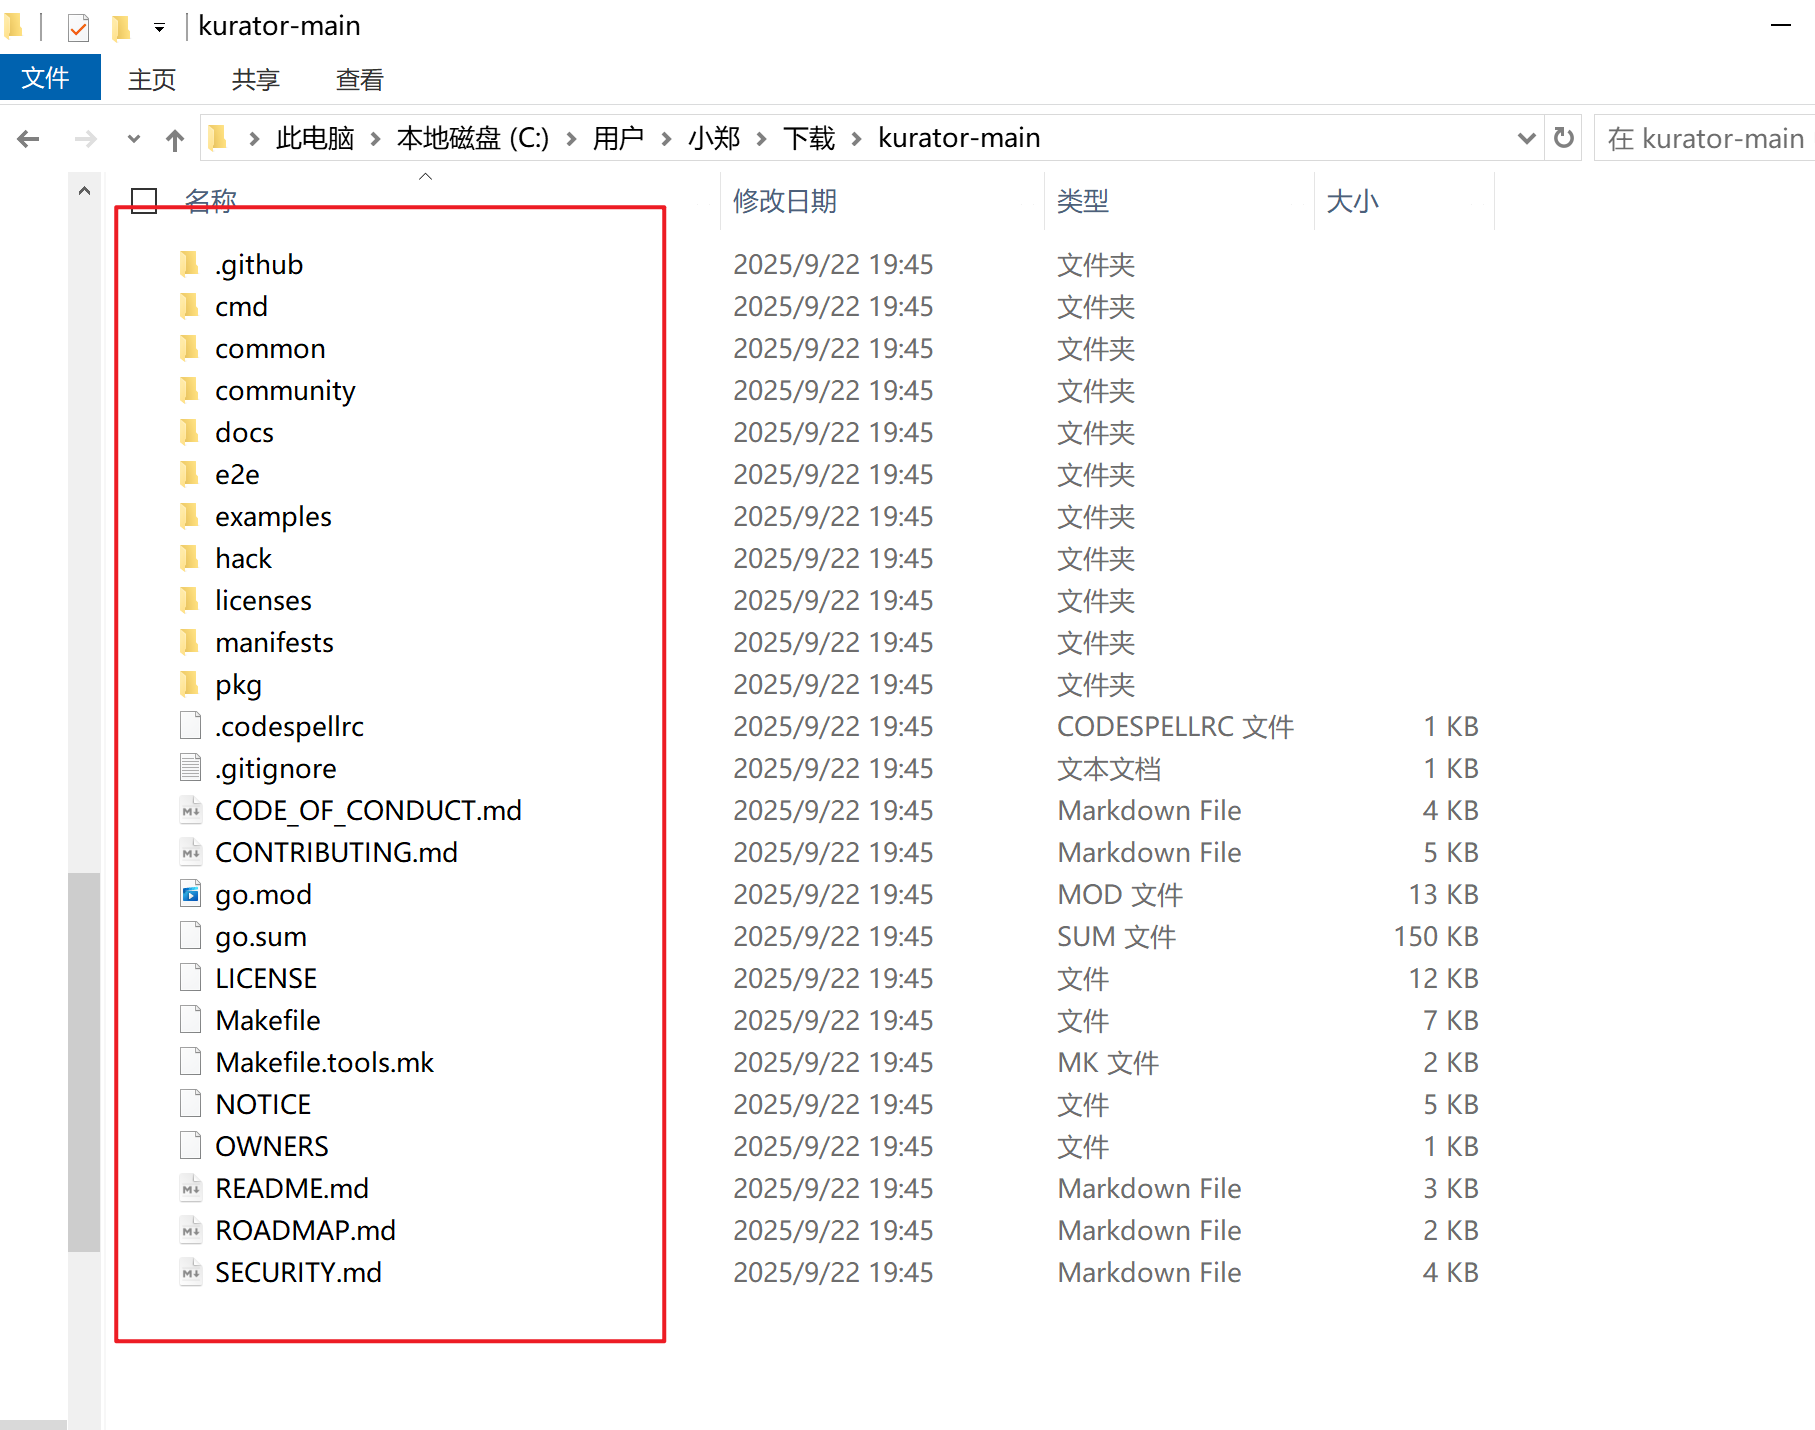
Task: Click the licenses folder icon
Action: tap(189, 600)
